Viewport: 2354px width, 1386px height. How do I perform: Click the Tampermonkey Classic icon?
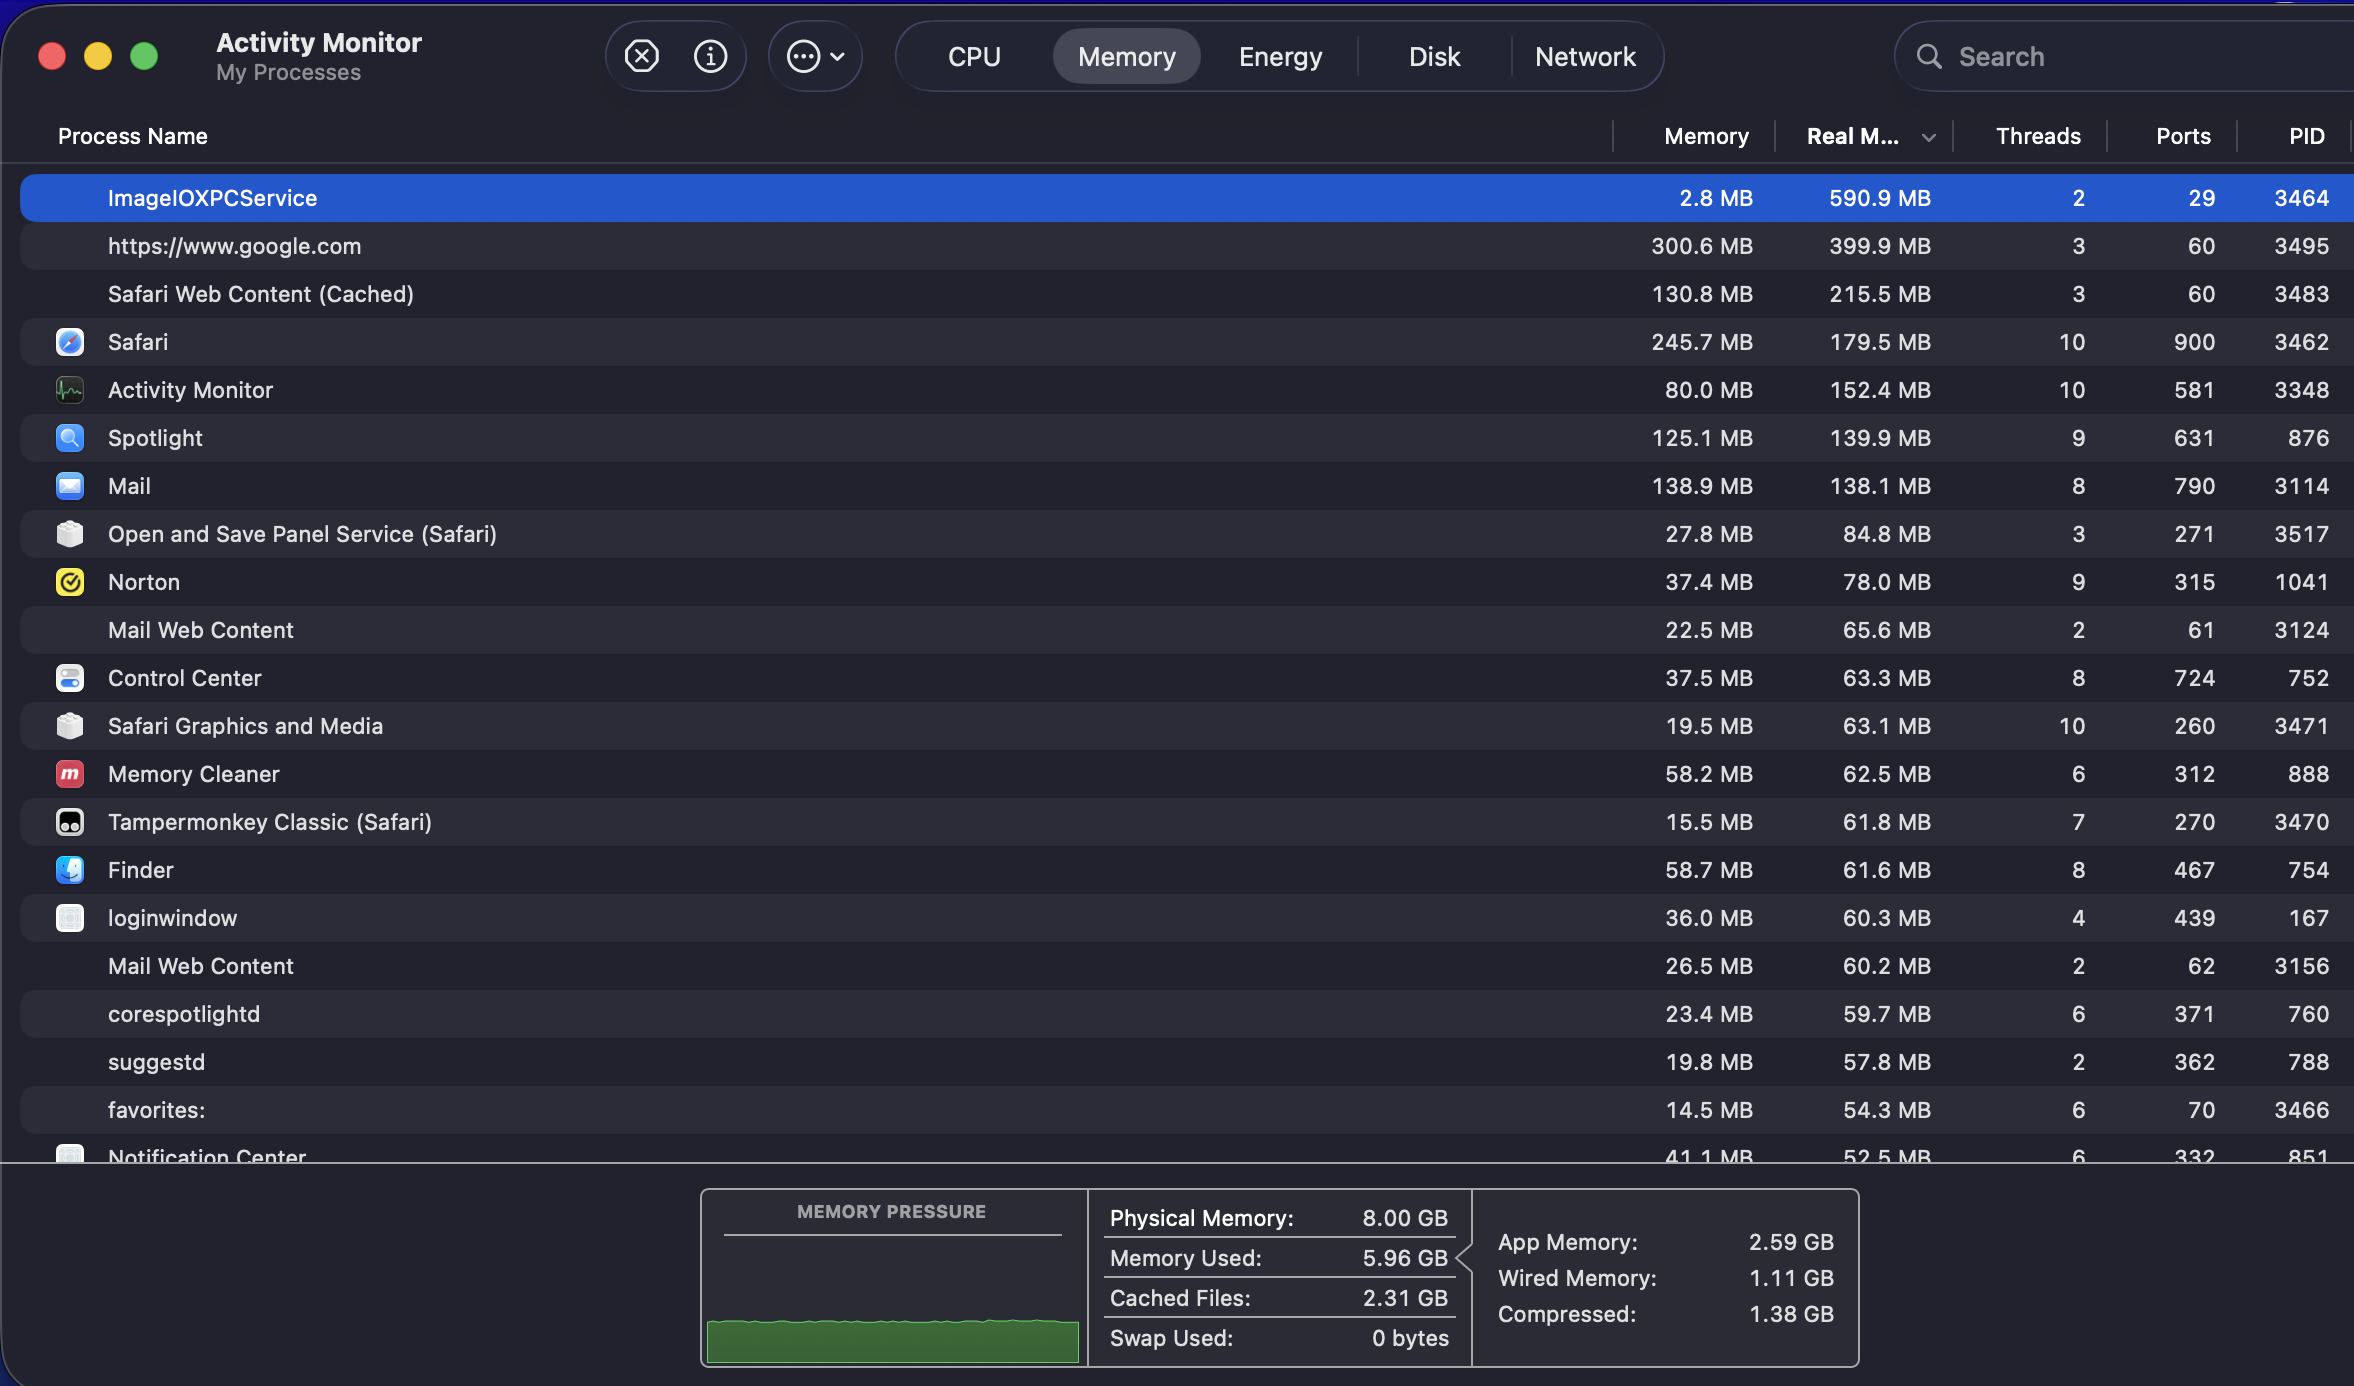pyautogui.click(x=70, y=822)
